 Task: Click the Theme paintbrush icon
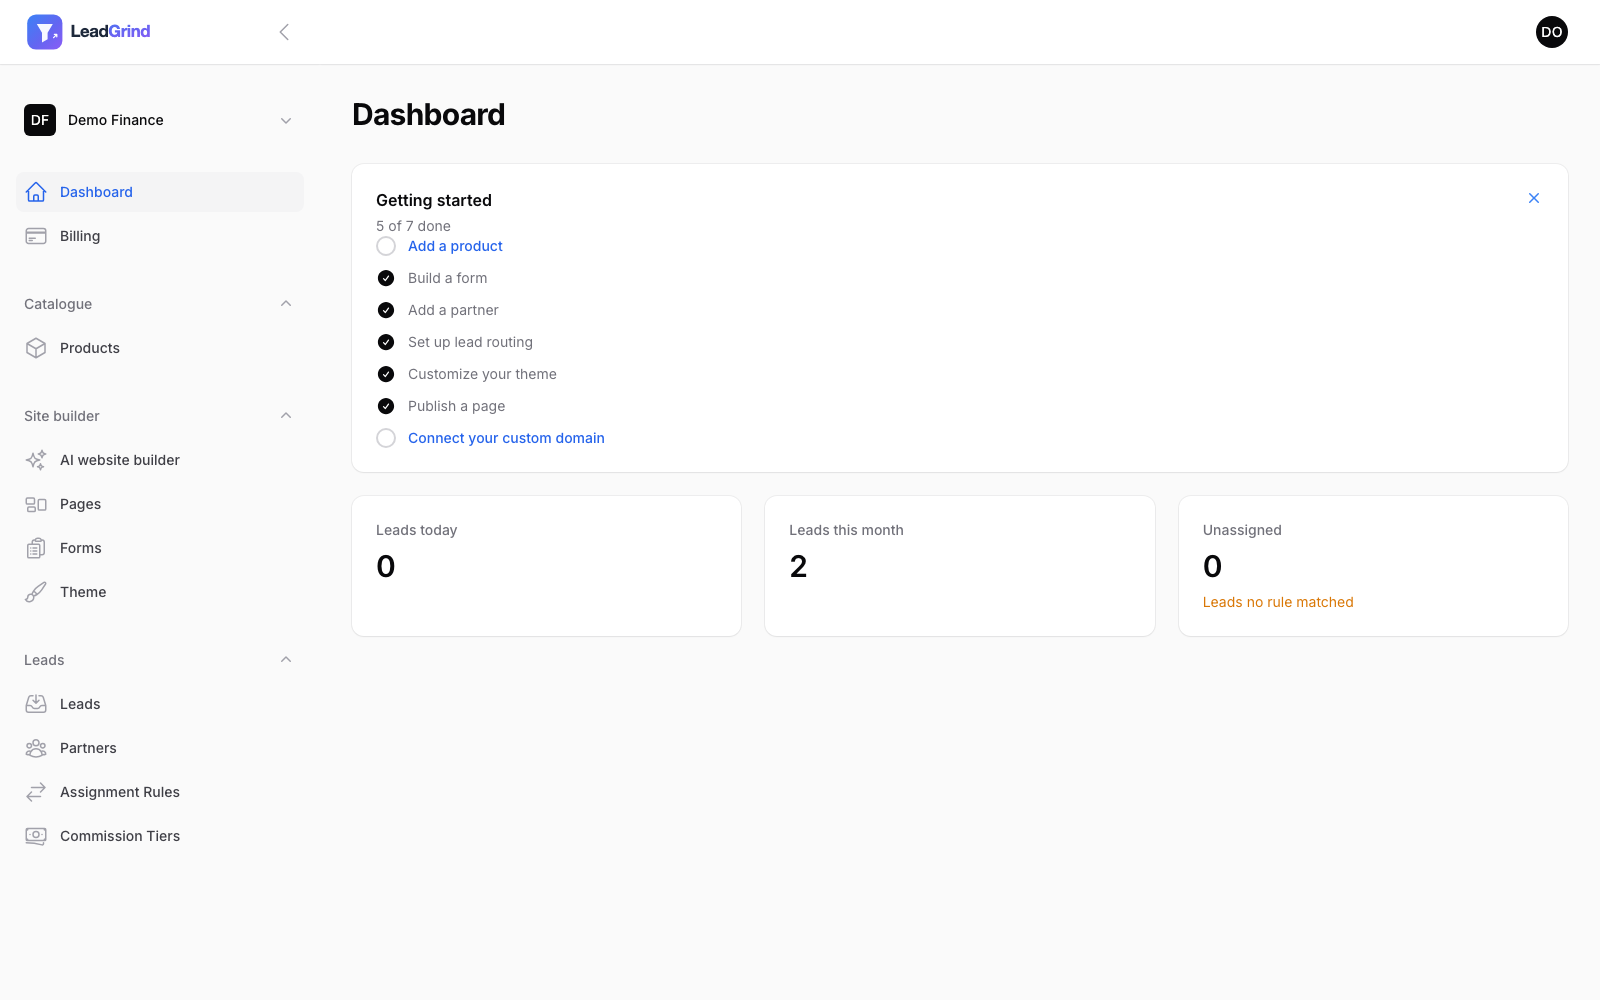36,592
